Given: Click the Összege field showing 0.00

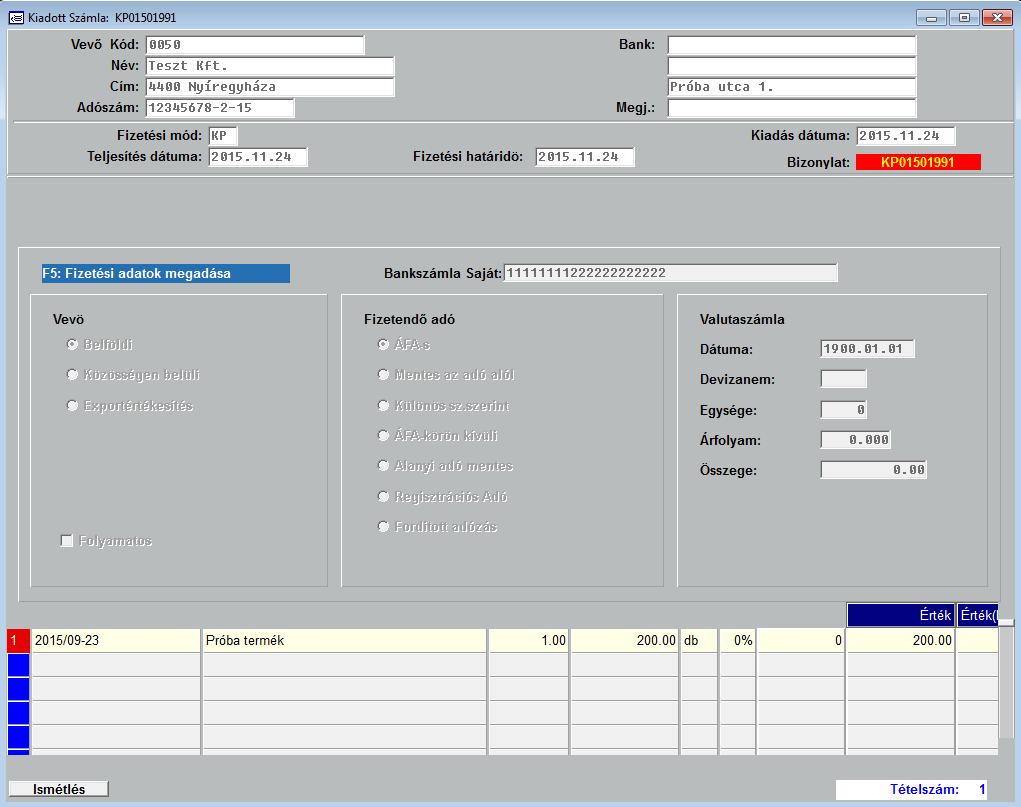Looking at the screenshot, I should coord(874,470).
